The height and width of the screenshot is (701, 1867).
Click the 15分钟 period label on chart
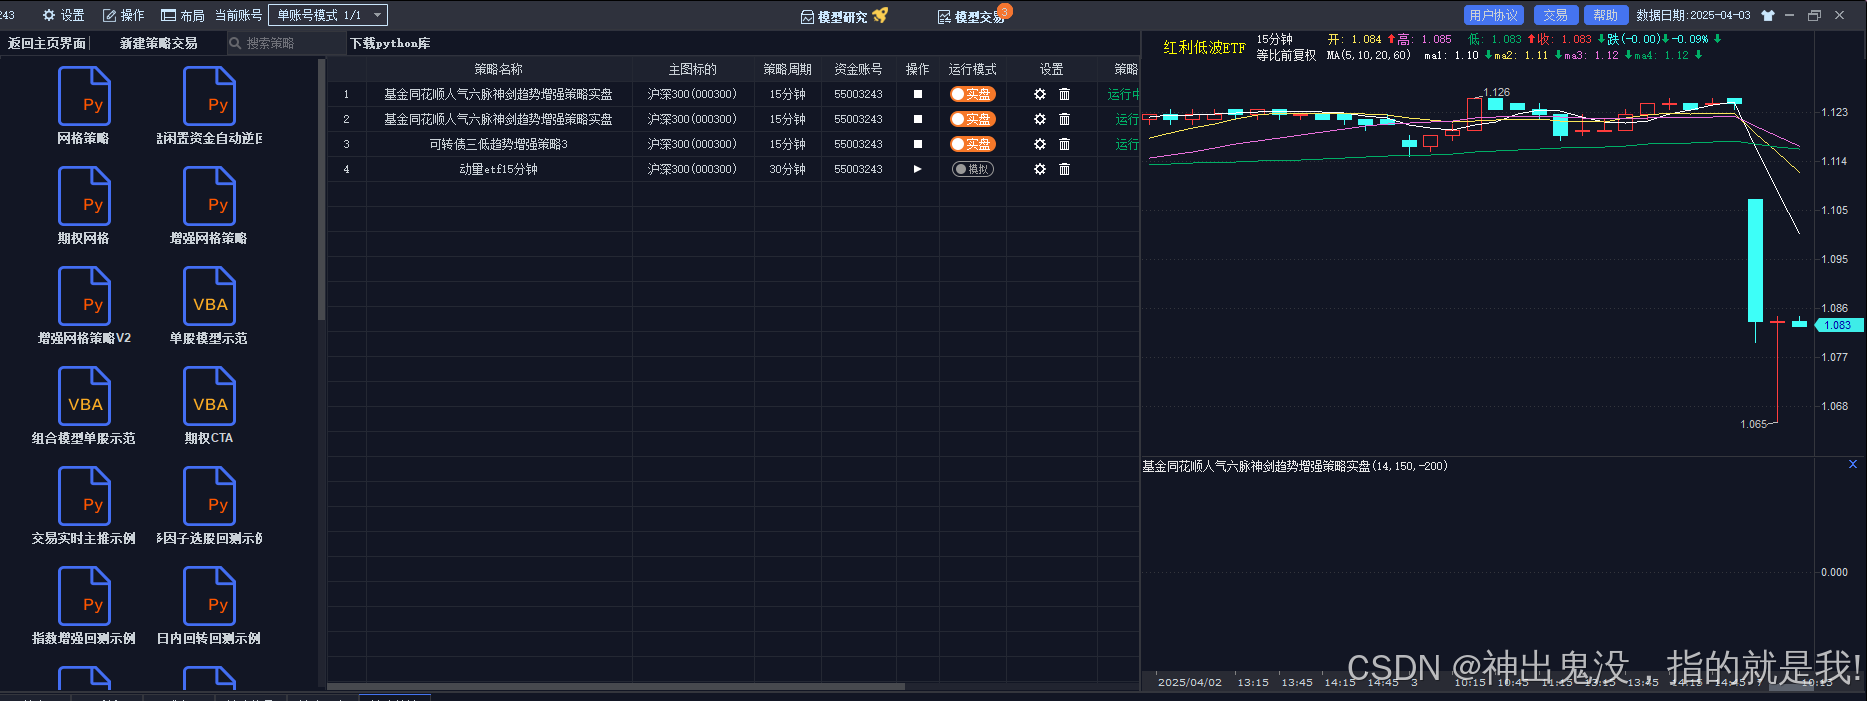click(x=1274, y=40)
